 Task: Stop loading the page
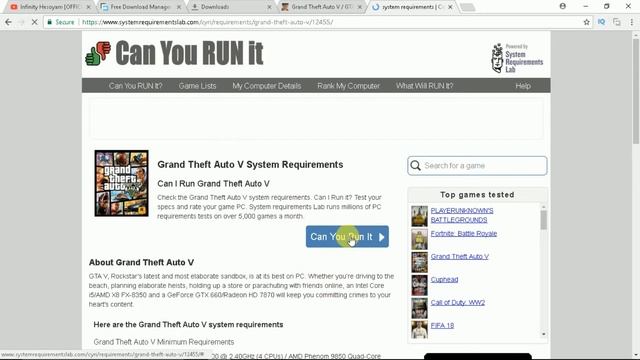(34, 22)
